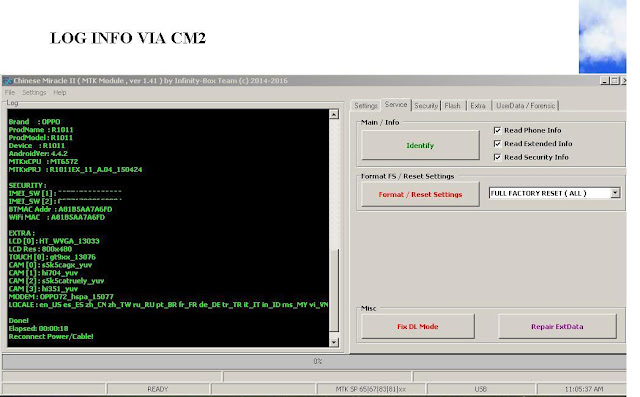Click the log scrollbar down arrow
Screen dimensions: 640x397
point(334,342)
